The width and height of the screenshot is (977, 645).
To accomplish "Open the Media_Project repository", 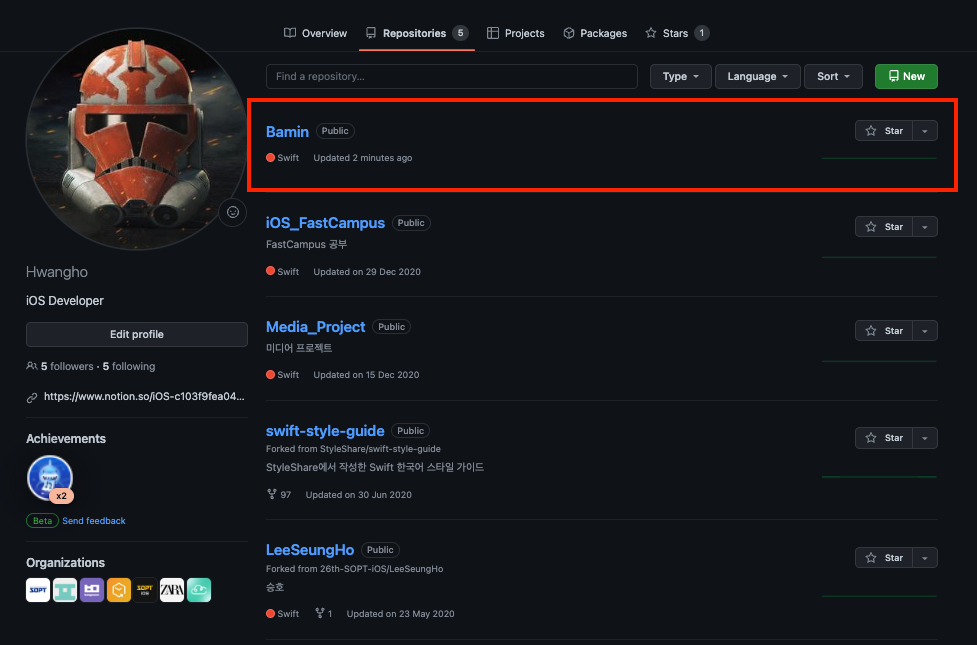I will [x=315, y=327].
